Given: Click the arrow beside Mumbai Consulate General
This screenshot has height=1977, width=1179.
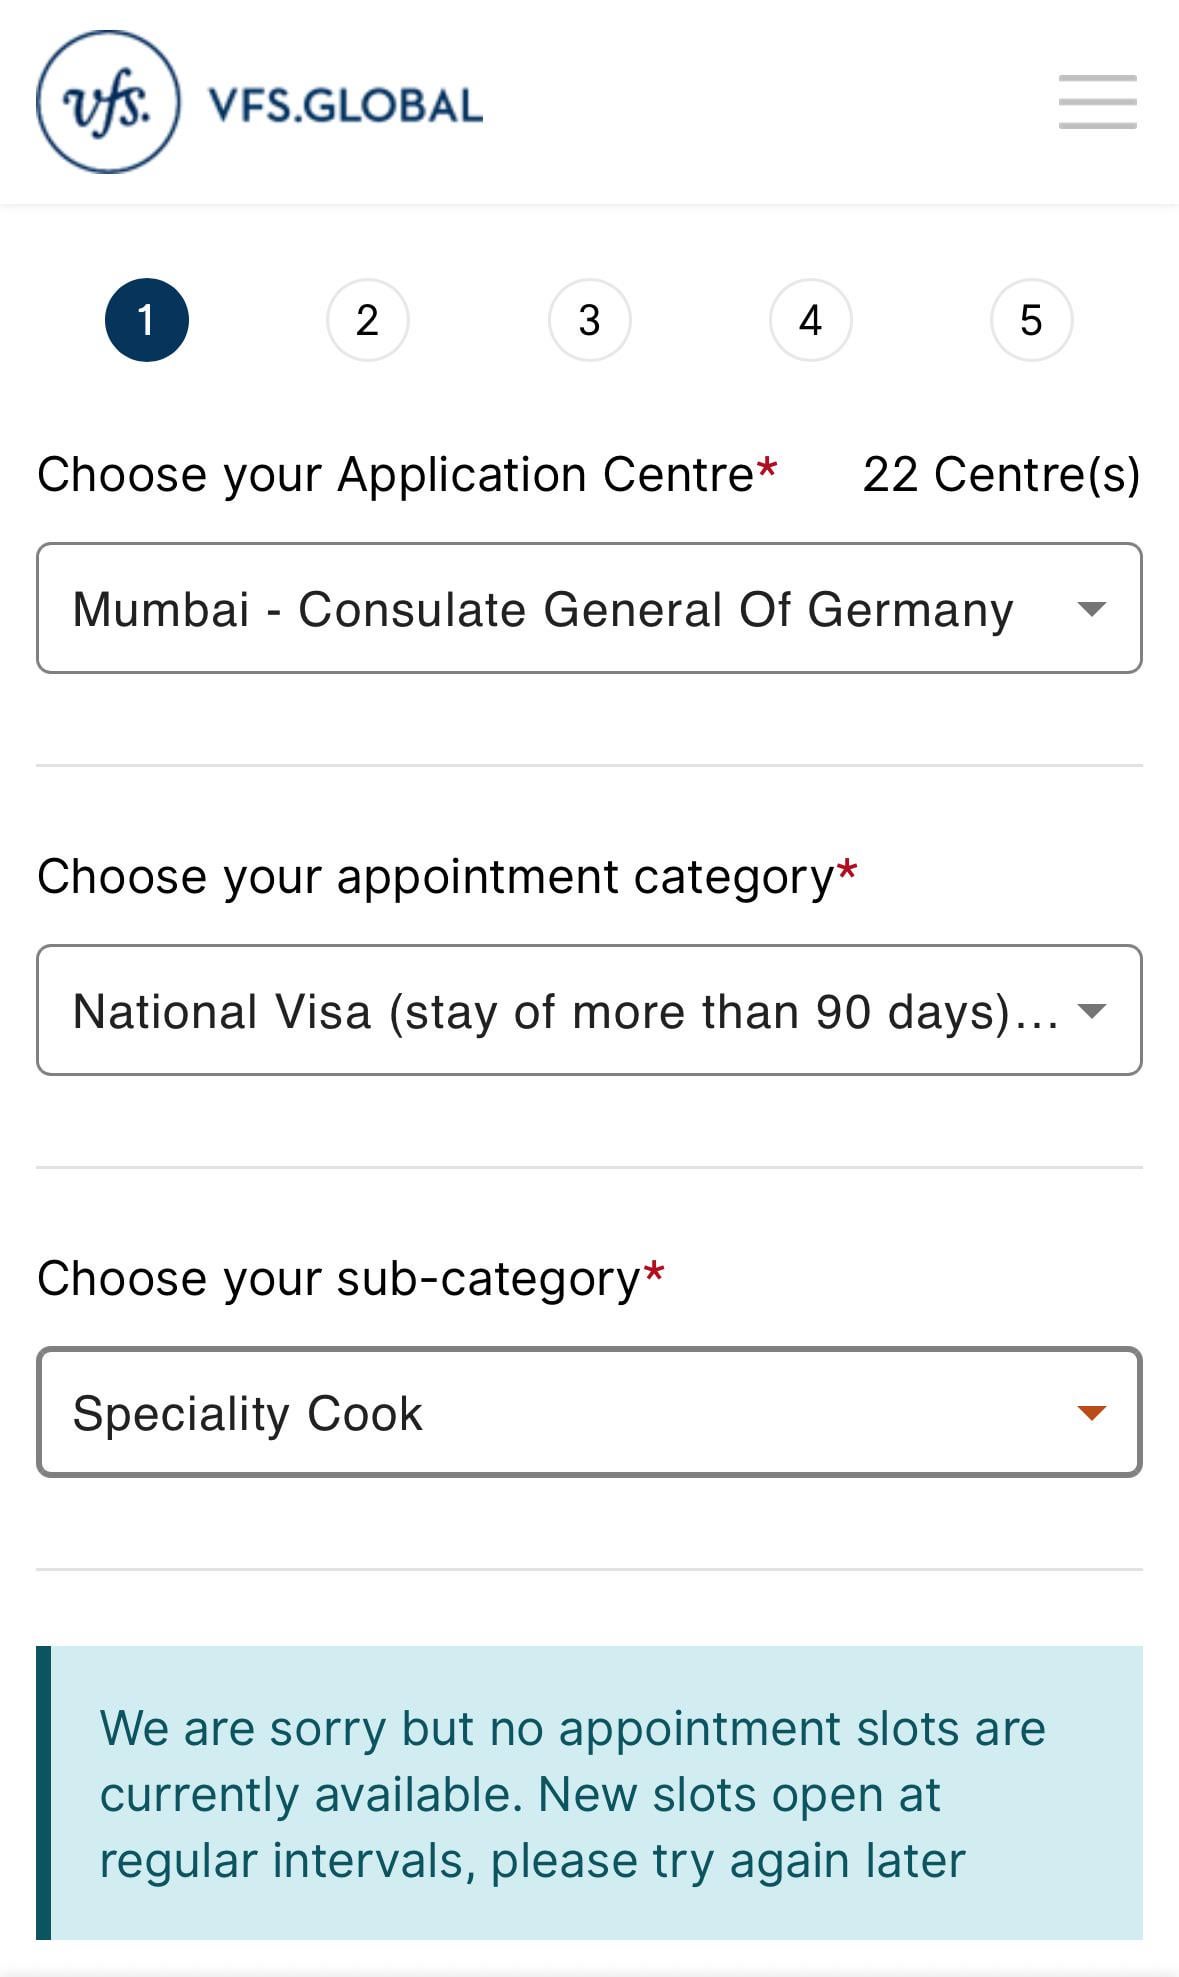Looking at the screenshot, I should pyautogui.click(x=1091, y=609).
